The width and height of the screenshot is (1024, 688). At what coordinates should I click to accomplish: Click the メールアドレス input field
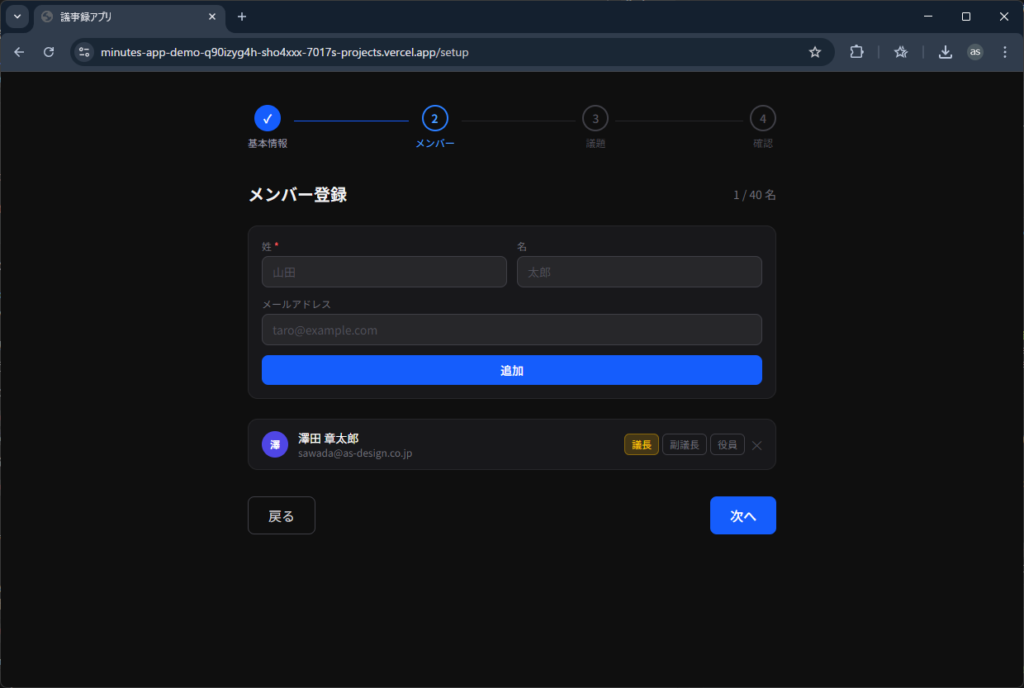[x=512, y=330]
